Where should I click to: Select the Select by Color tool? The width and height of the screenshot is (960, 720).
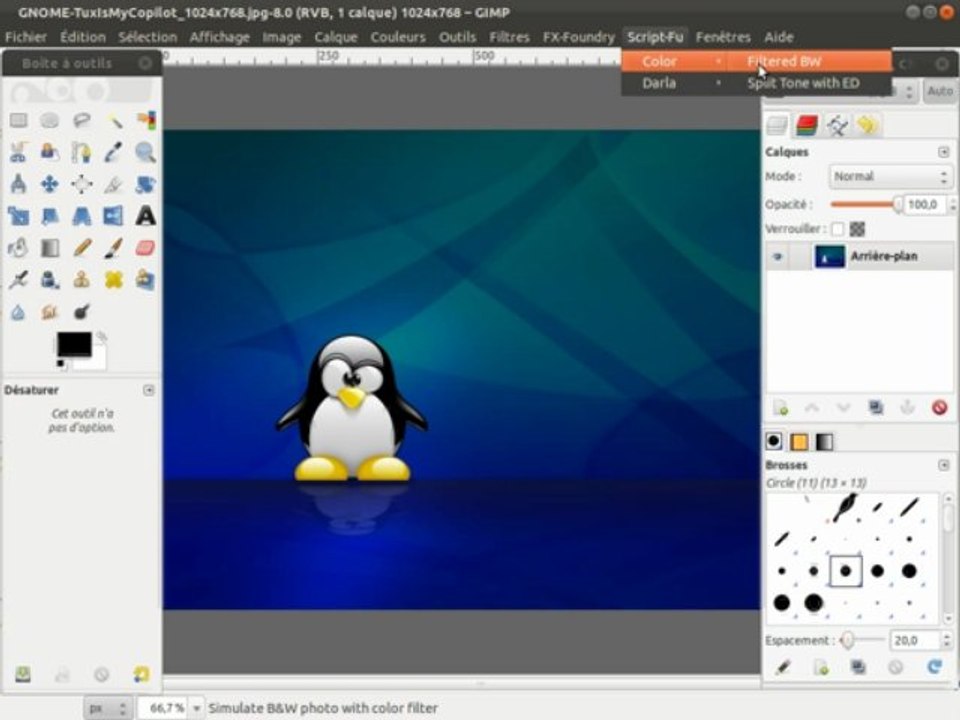(x=146, y=120)
